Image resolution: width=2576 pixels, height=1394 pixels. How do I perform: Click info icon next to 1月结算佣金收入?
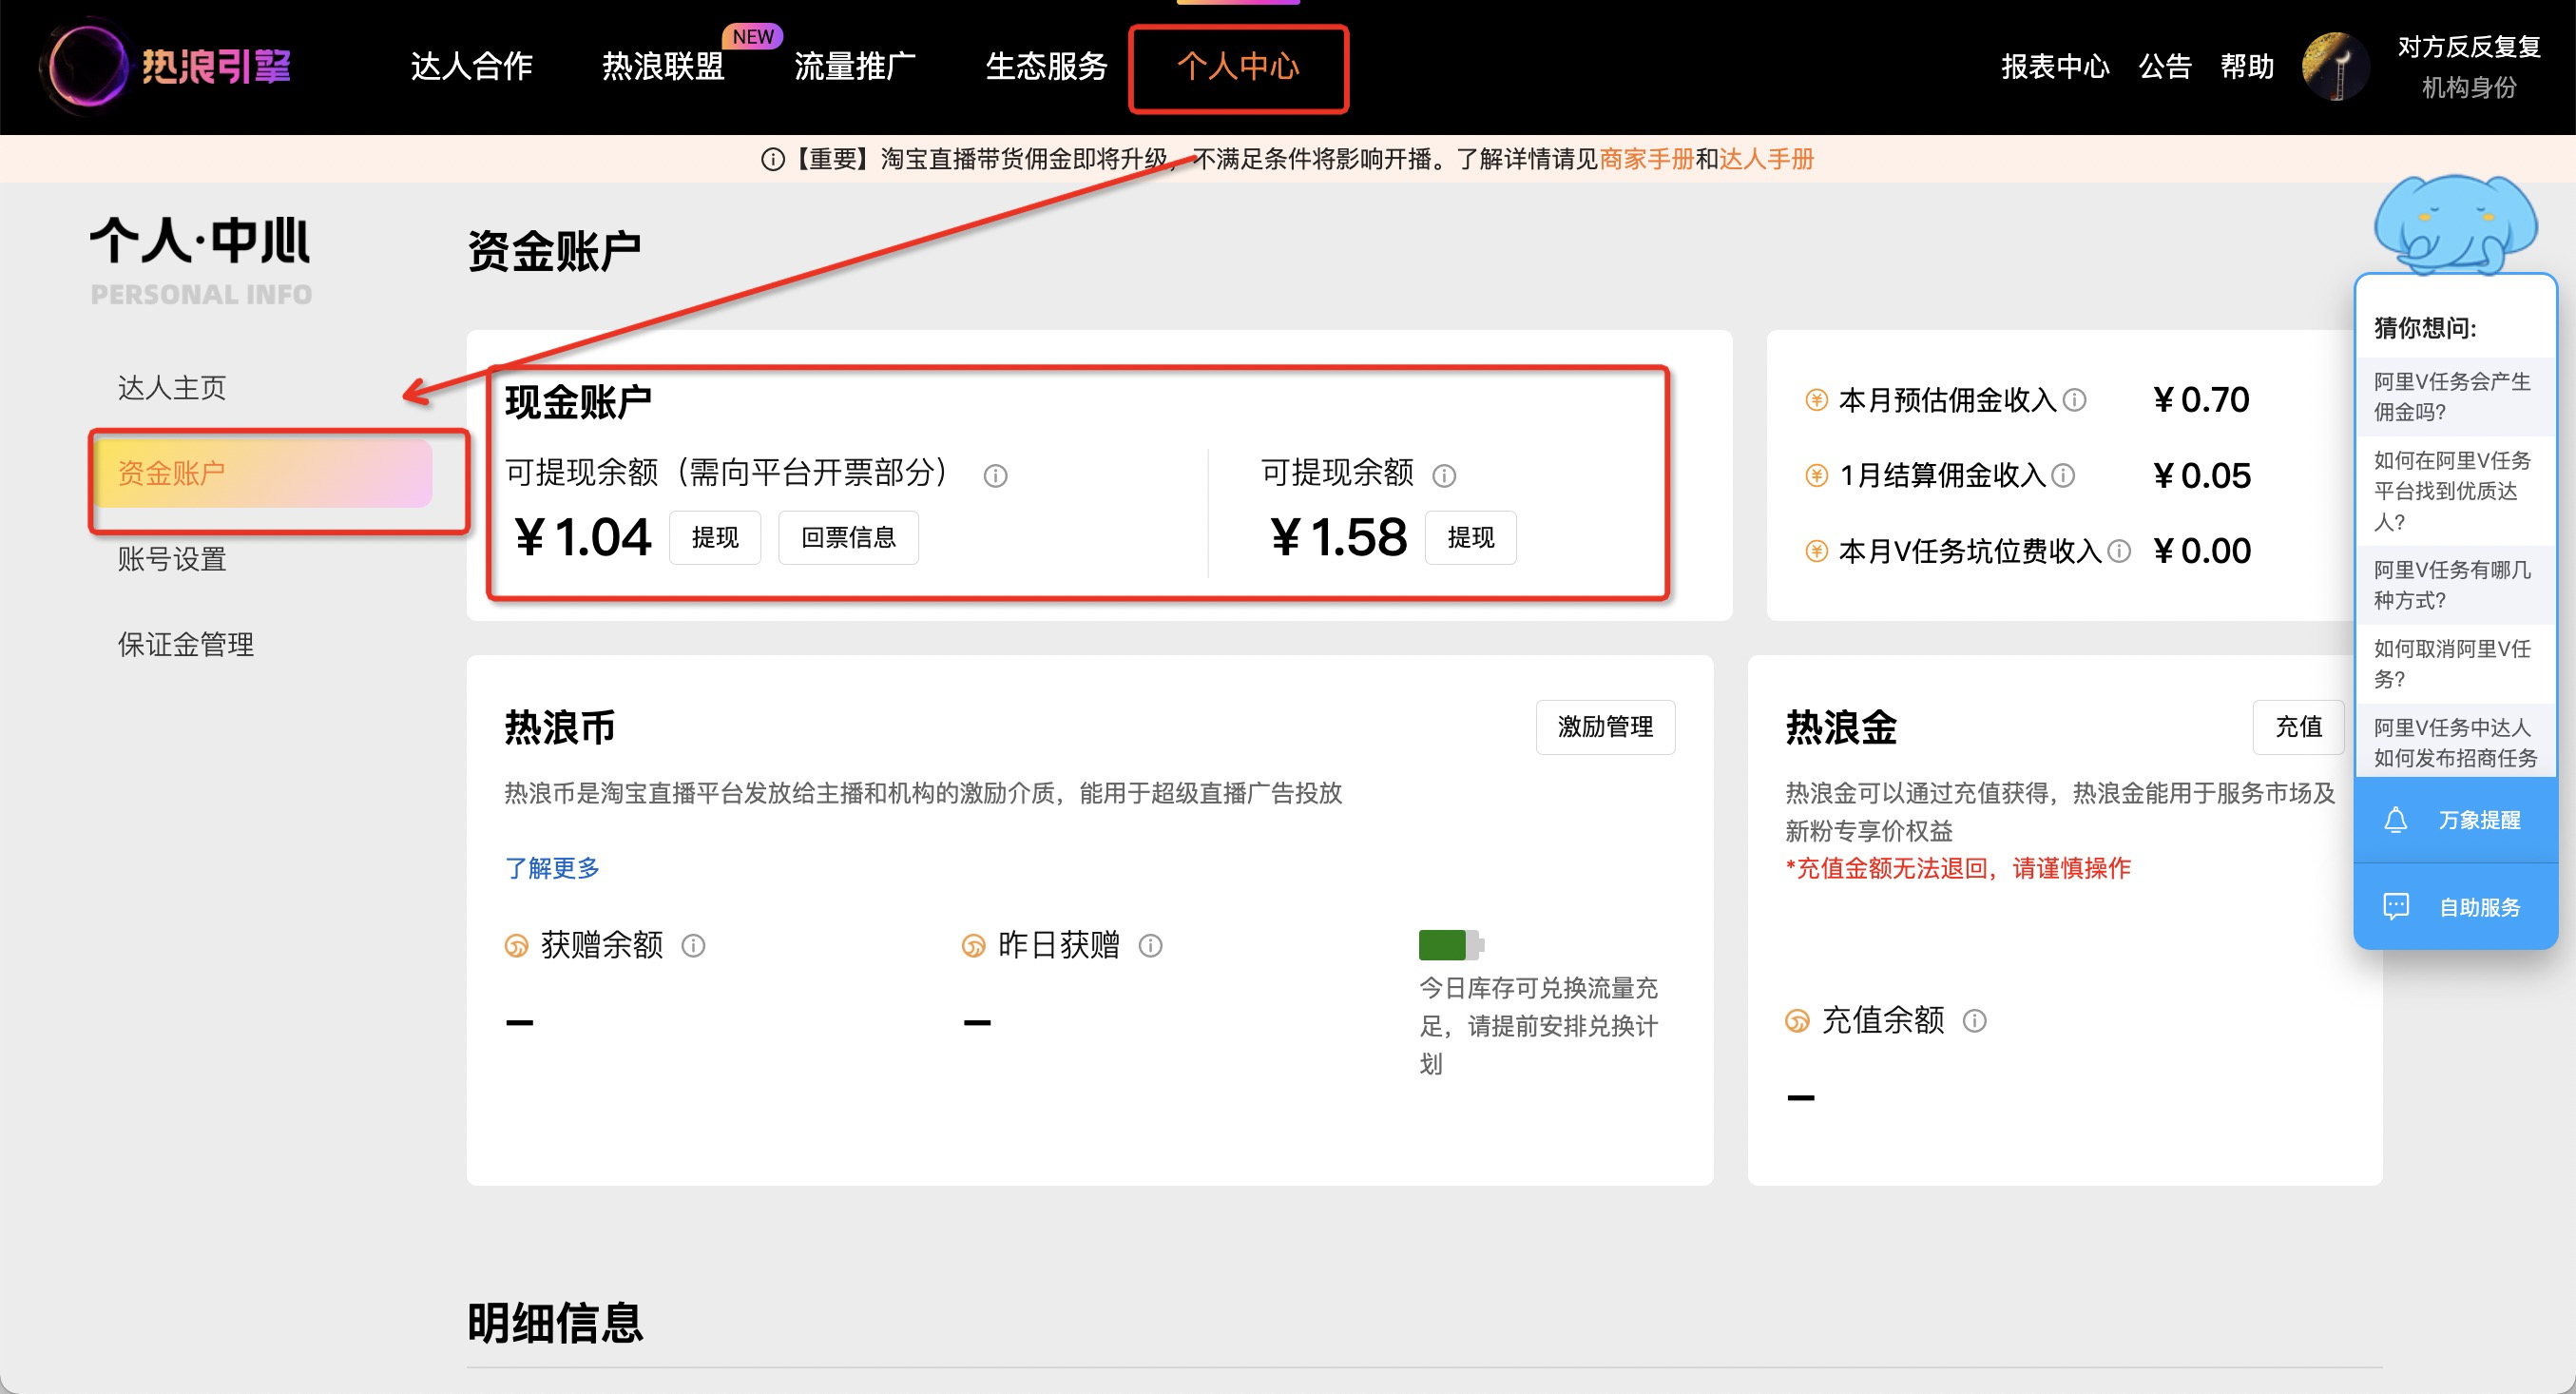(x=2063, y=475)
